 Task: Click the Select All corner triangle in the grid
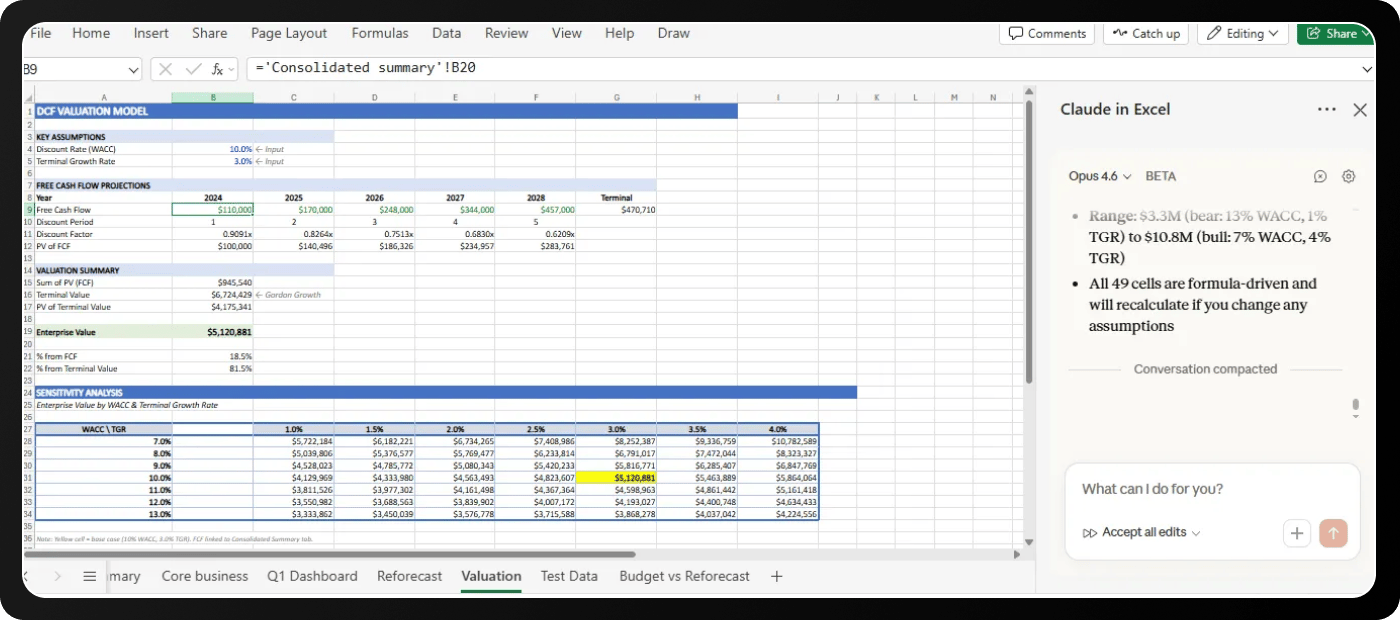28,97
